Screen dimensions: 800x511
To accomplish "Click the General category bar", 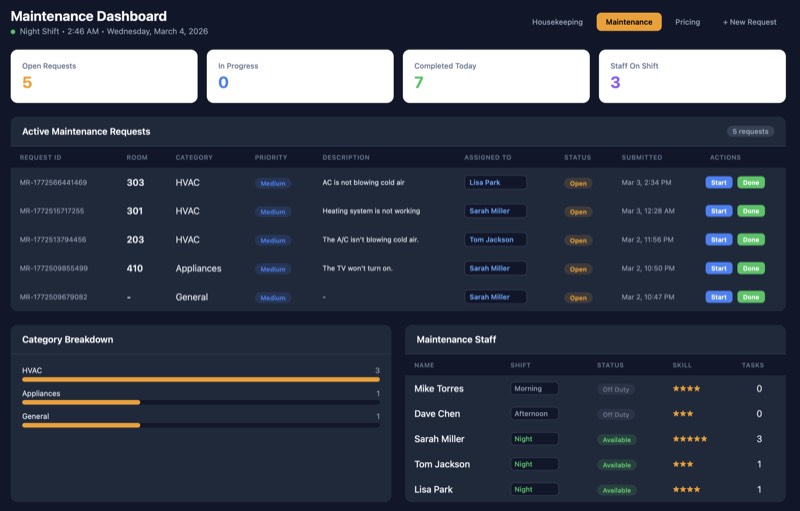I will click(x=201, y=425).
